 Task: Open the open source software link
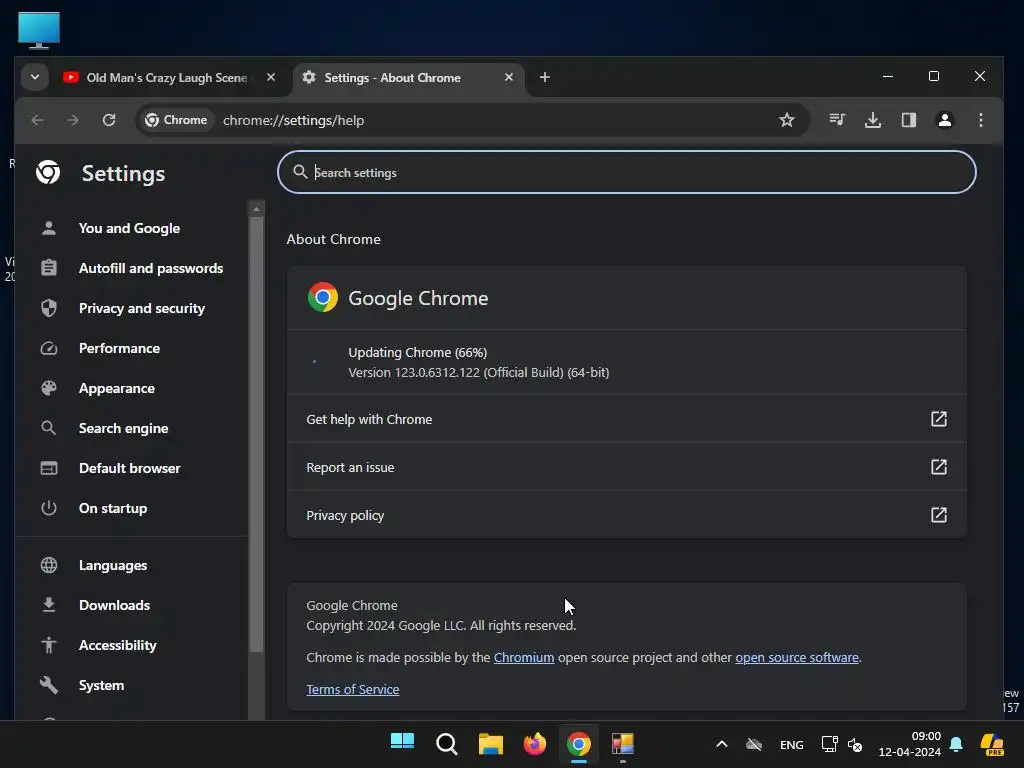(797, 658)
